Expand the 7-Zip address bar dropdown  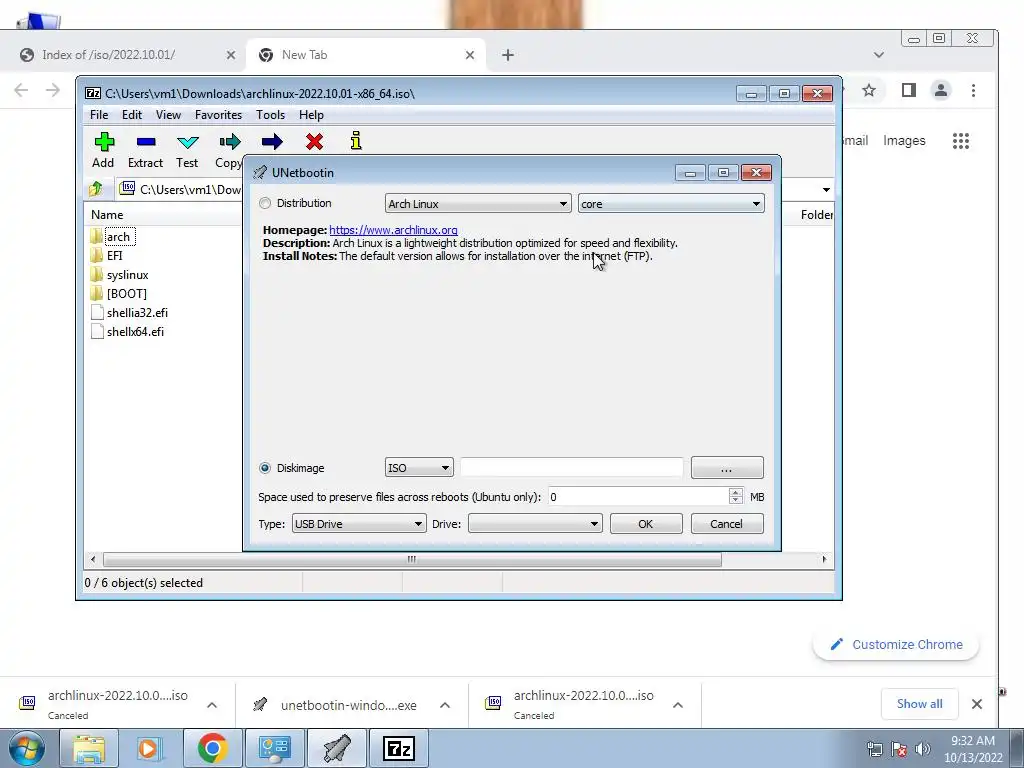point(826,189)
